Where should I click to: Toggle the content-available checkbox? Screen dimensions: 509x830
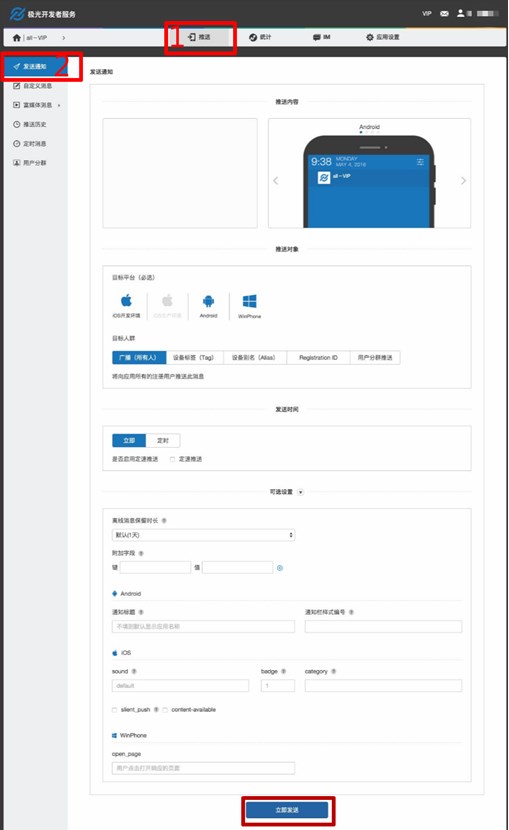[165, 710]
